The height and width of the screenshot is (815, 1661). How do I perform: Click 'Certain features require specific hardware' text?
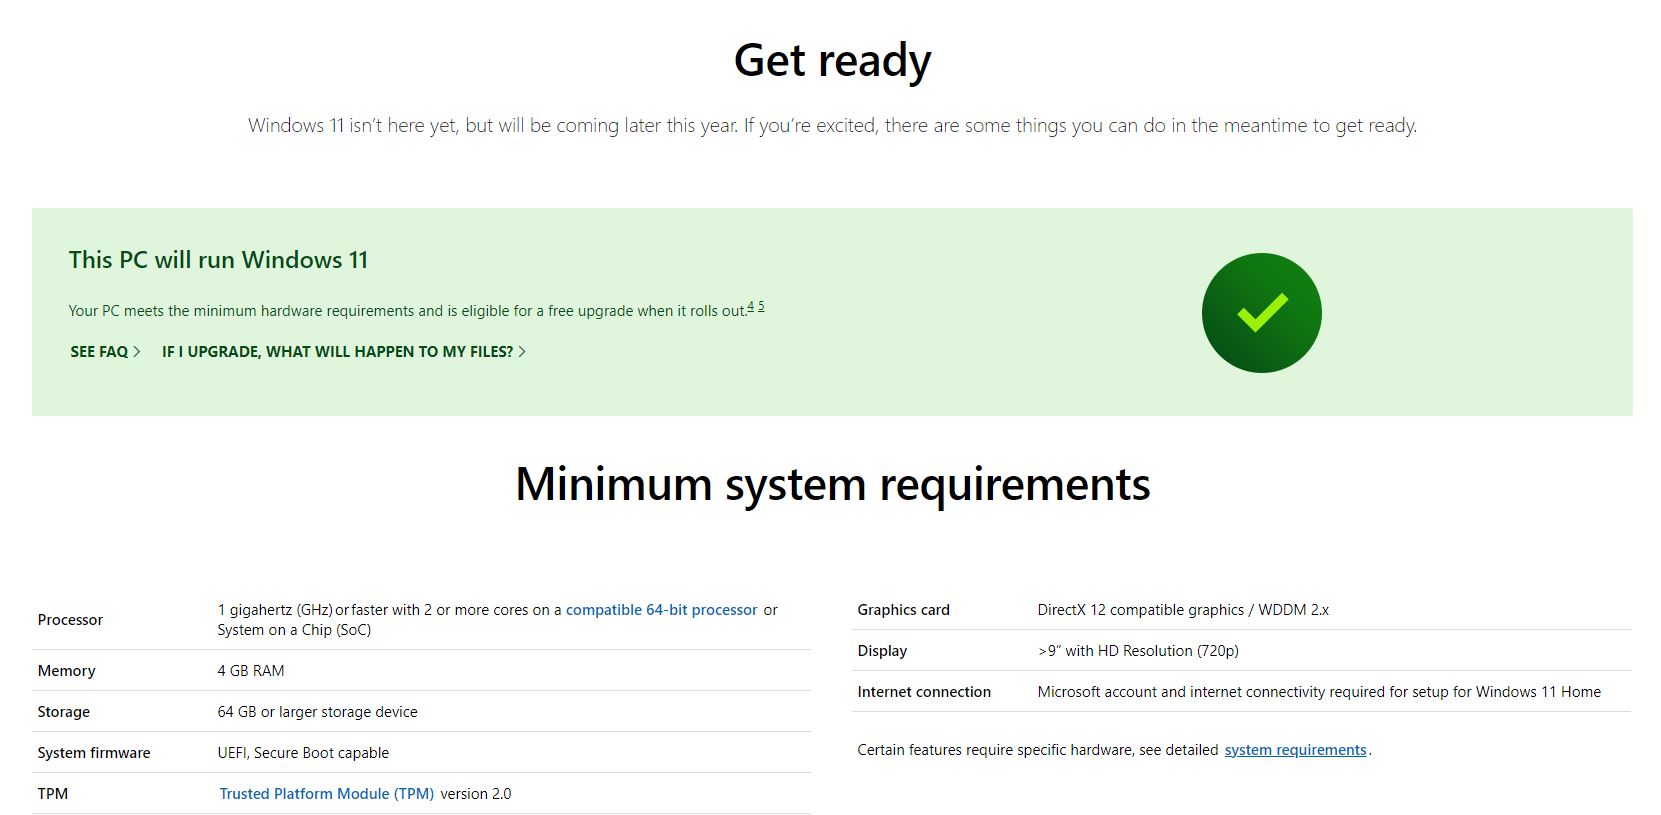[1038, 750]
